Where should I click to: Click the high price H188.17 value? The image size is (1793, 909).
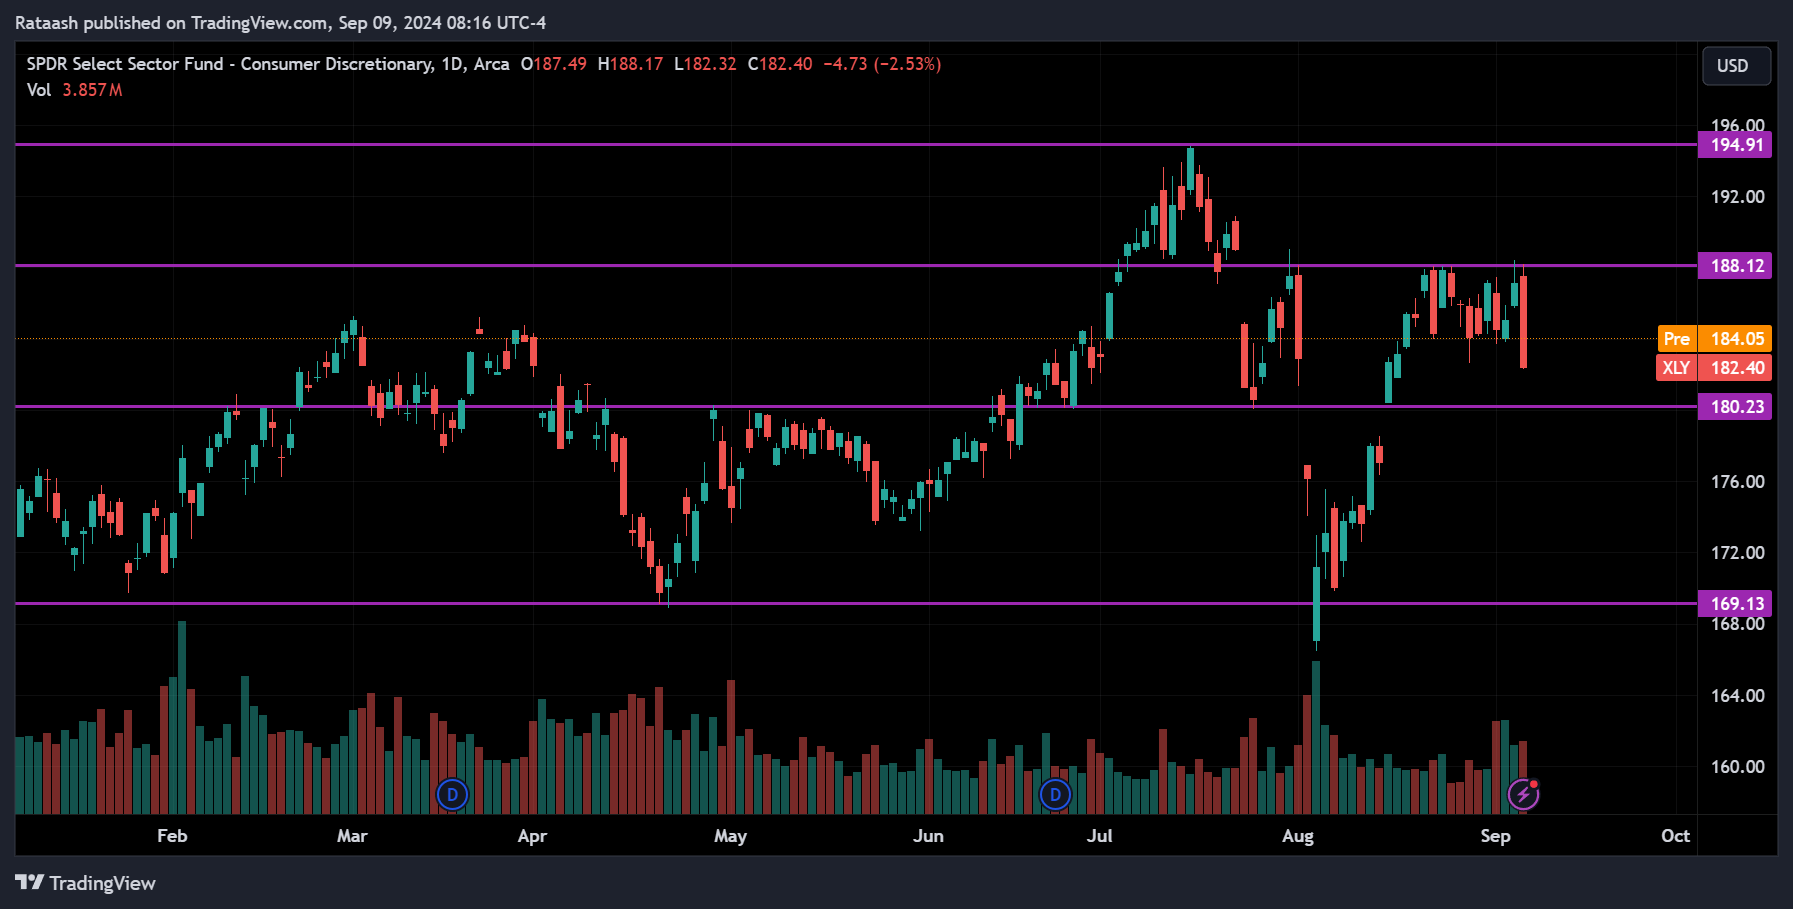630,64
